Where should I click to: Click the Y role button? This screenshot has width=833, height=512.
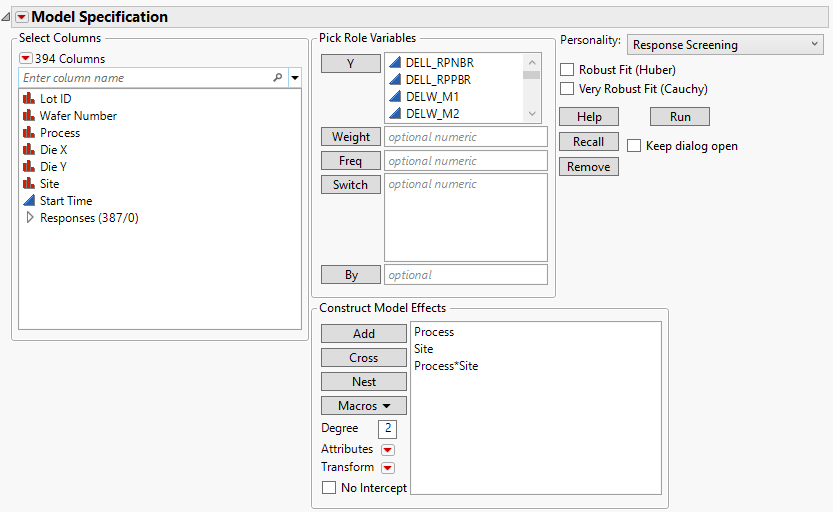point(351,64)
